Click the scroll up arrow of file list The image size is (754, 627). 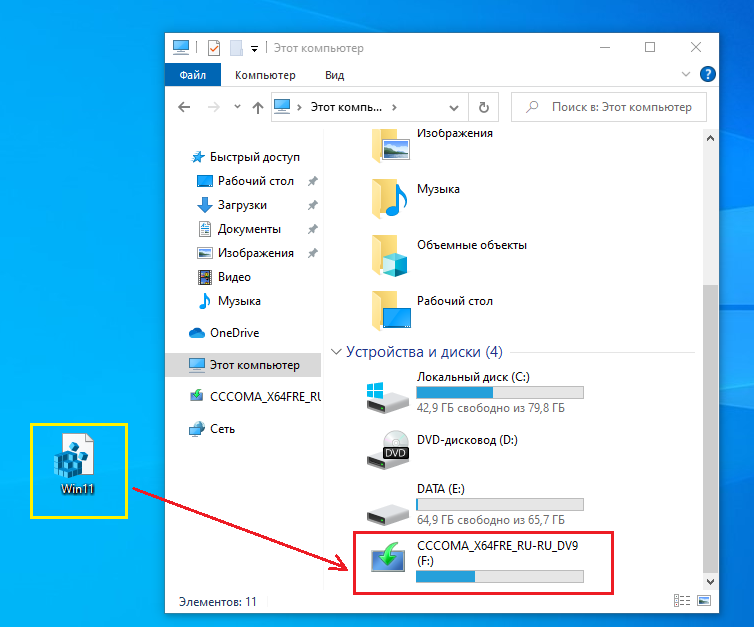pyautogui.click(x=710, y=138)
